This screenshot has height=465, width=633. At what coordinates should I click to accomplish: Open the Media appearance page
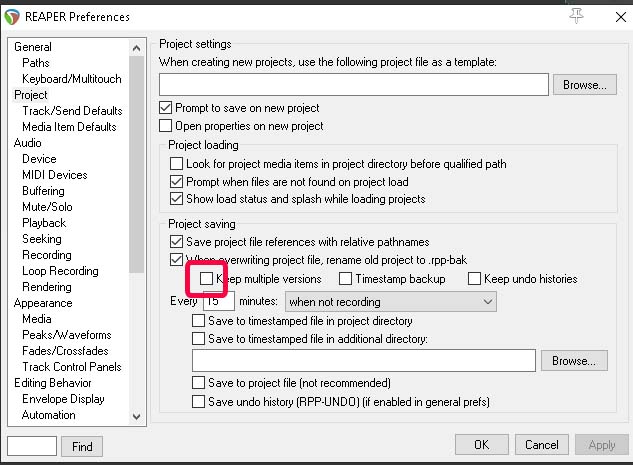(x=37, y=319)
